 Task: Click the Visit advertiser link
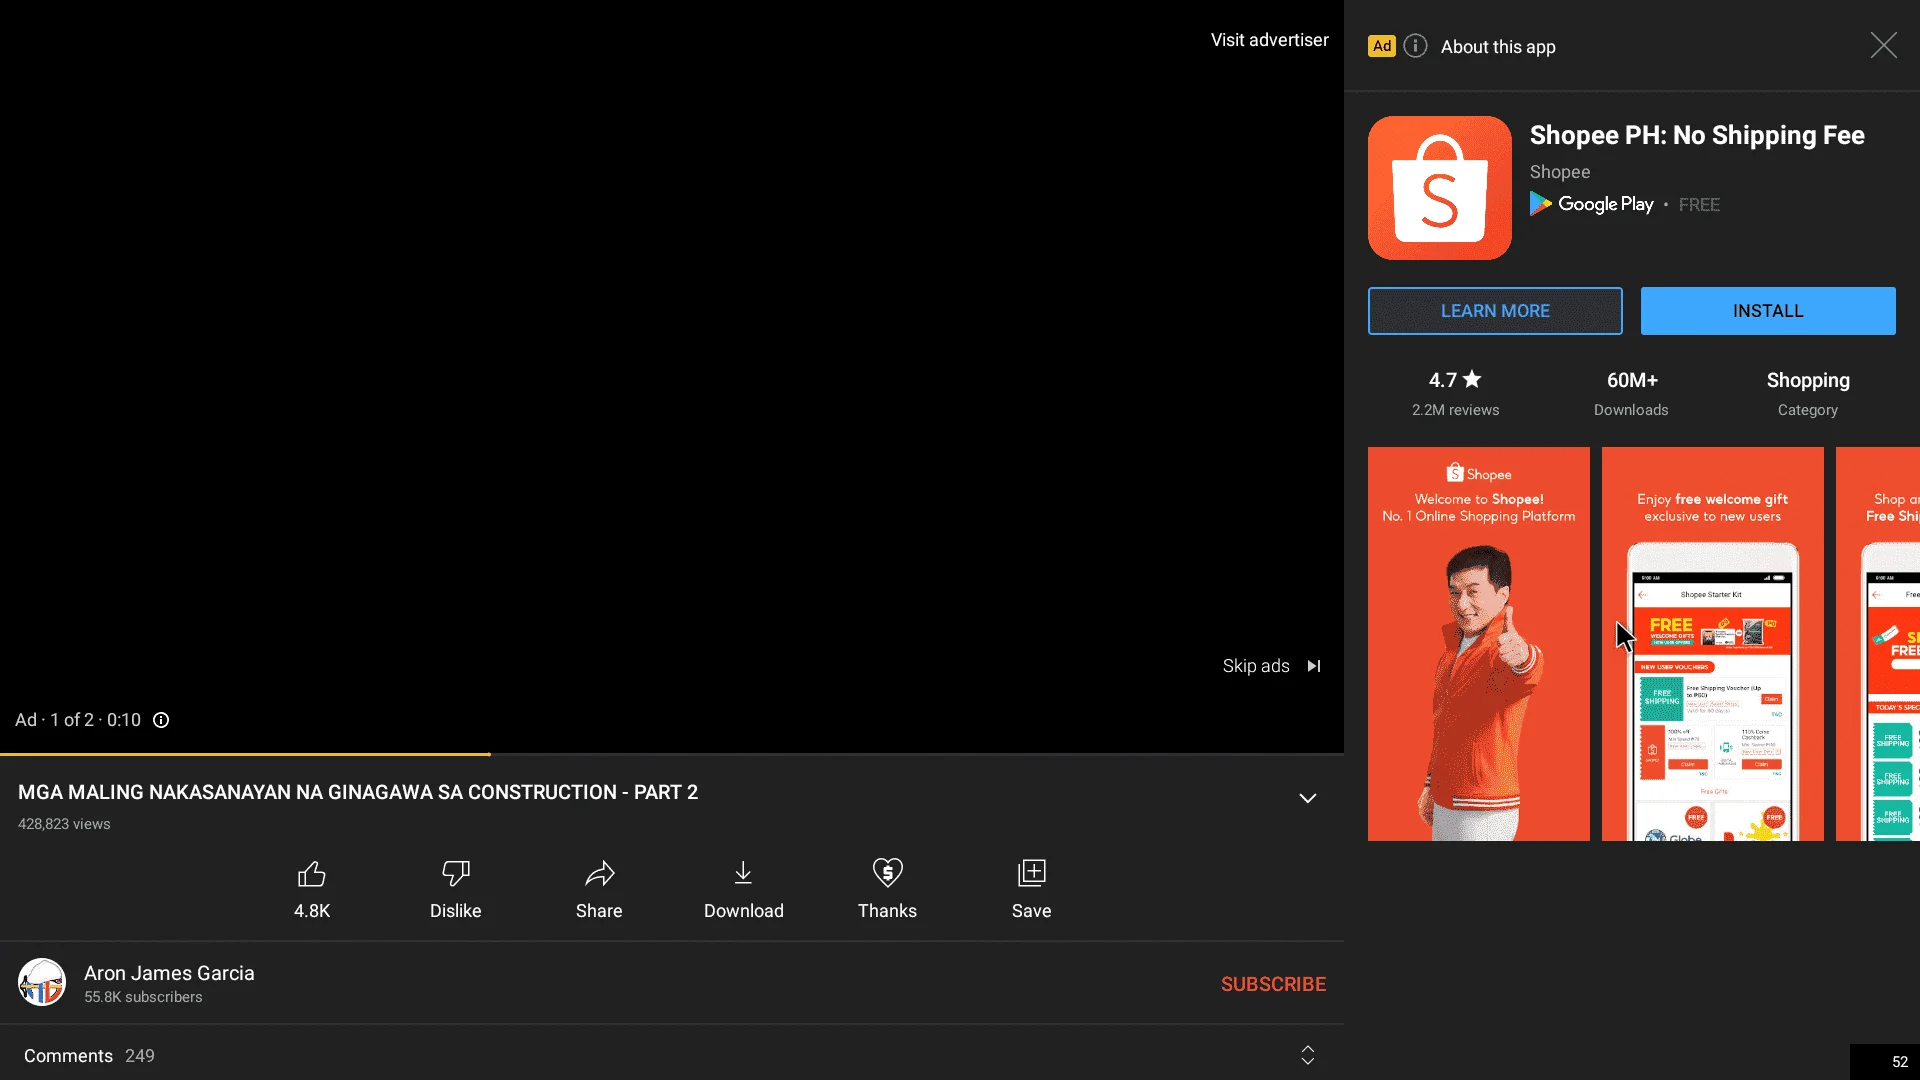[1269, 40]
